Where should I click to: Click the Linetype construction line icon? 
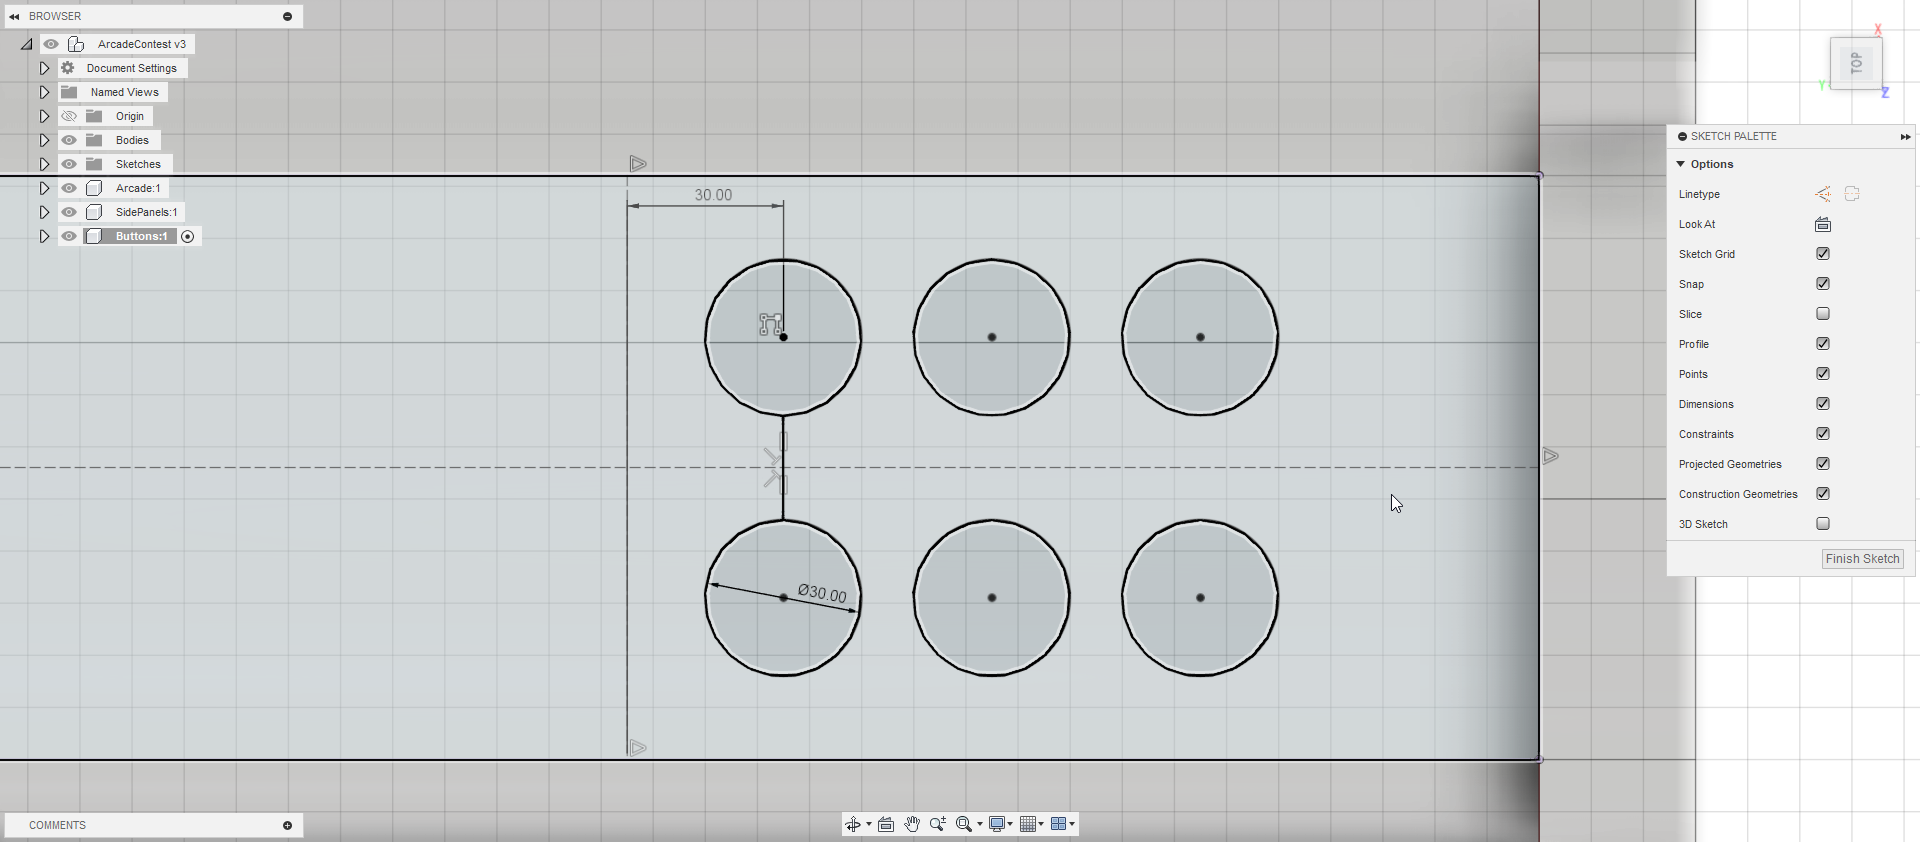click(1823, 194)
